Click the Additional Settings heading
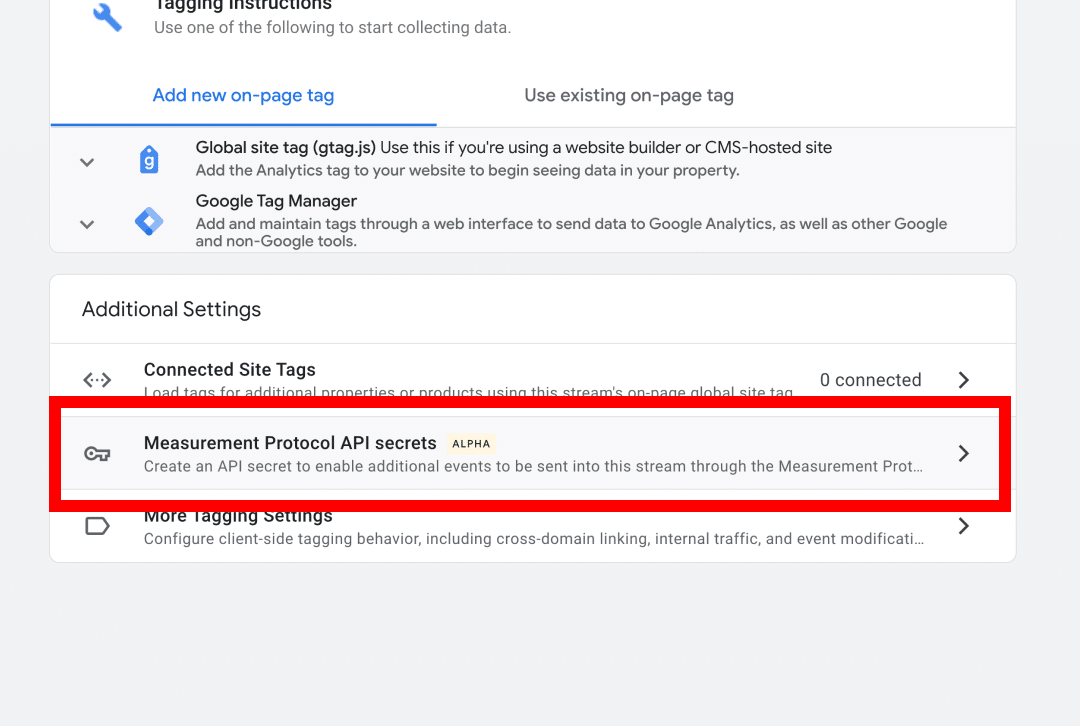1080x726 pixels. [x=171, y=309]
